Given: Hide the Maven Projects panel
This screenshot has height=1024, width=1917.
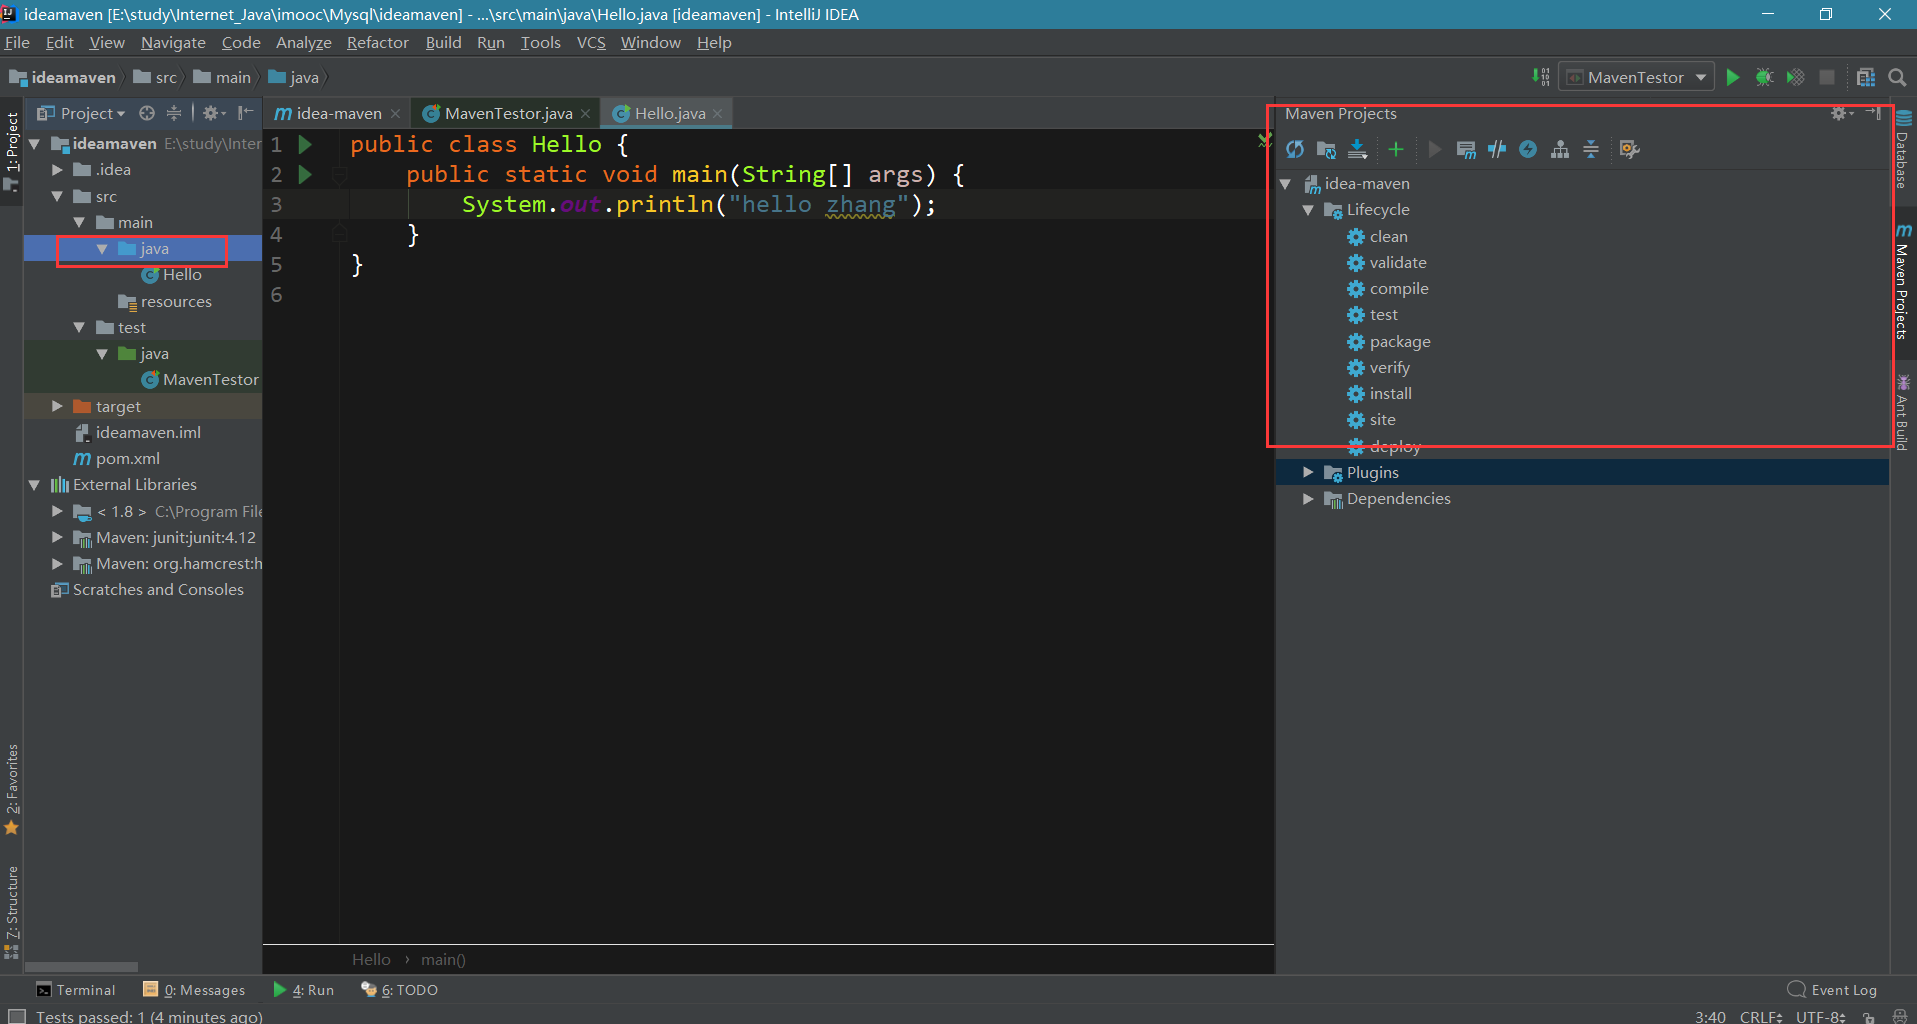Looking at the screenshot, I should [1874, 113].
